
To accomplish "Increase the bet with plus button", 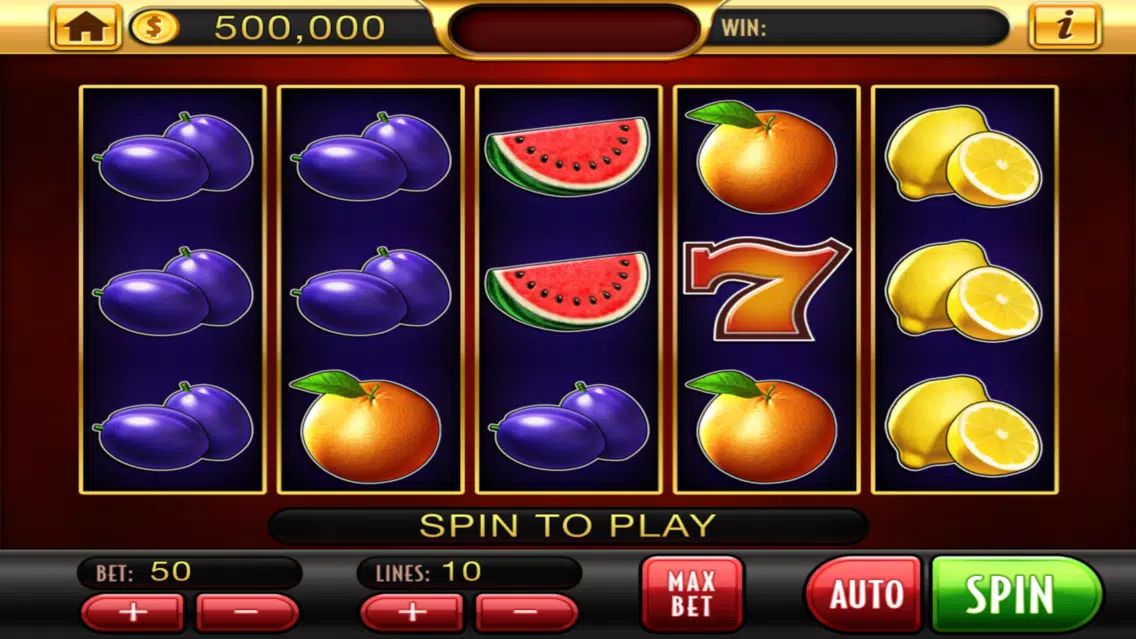I will pyautogui.click(x=133, y=612).
